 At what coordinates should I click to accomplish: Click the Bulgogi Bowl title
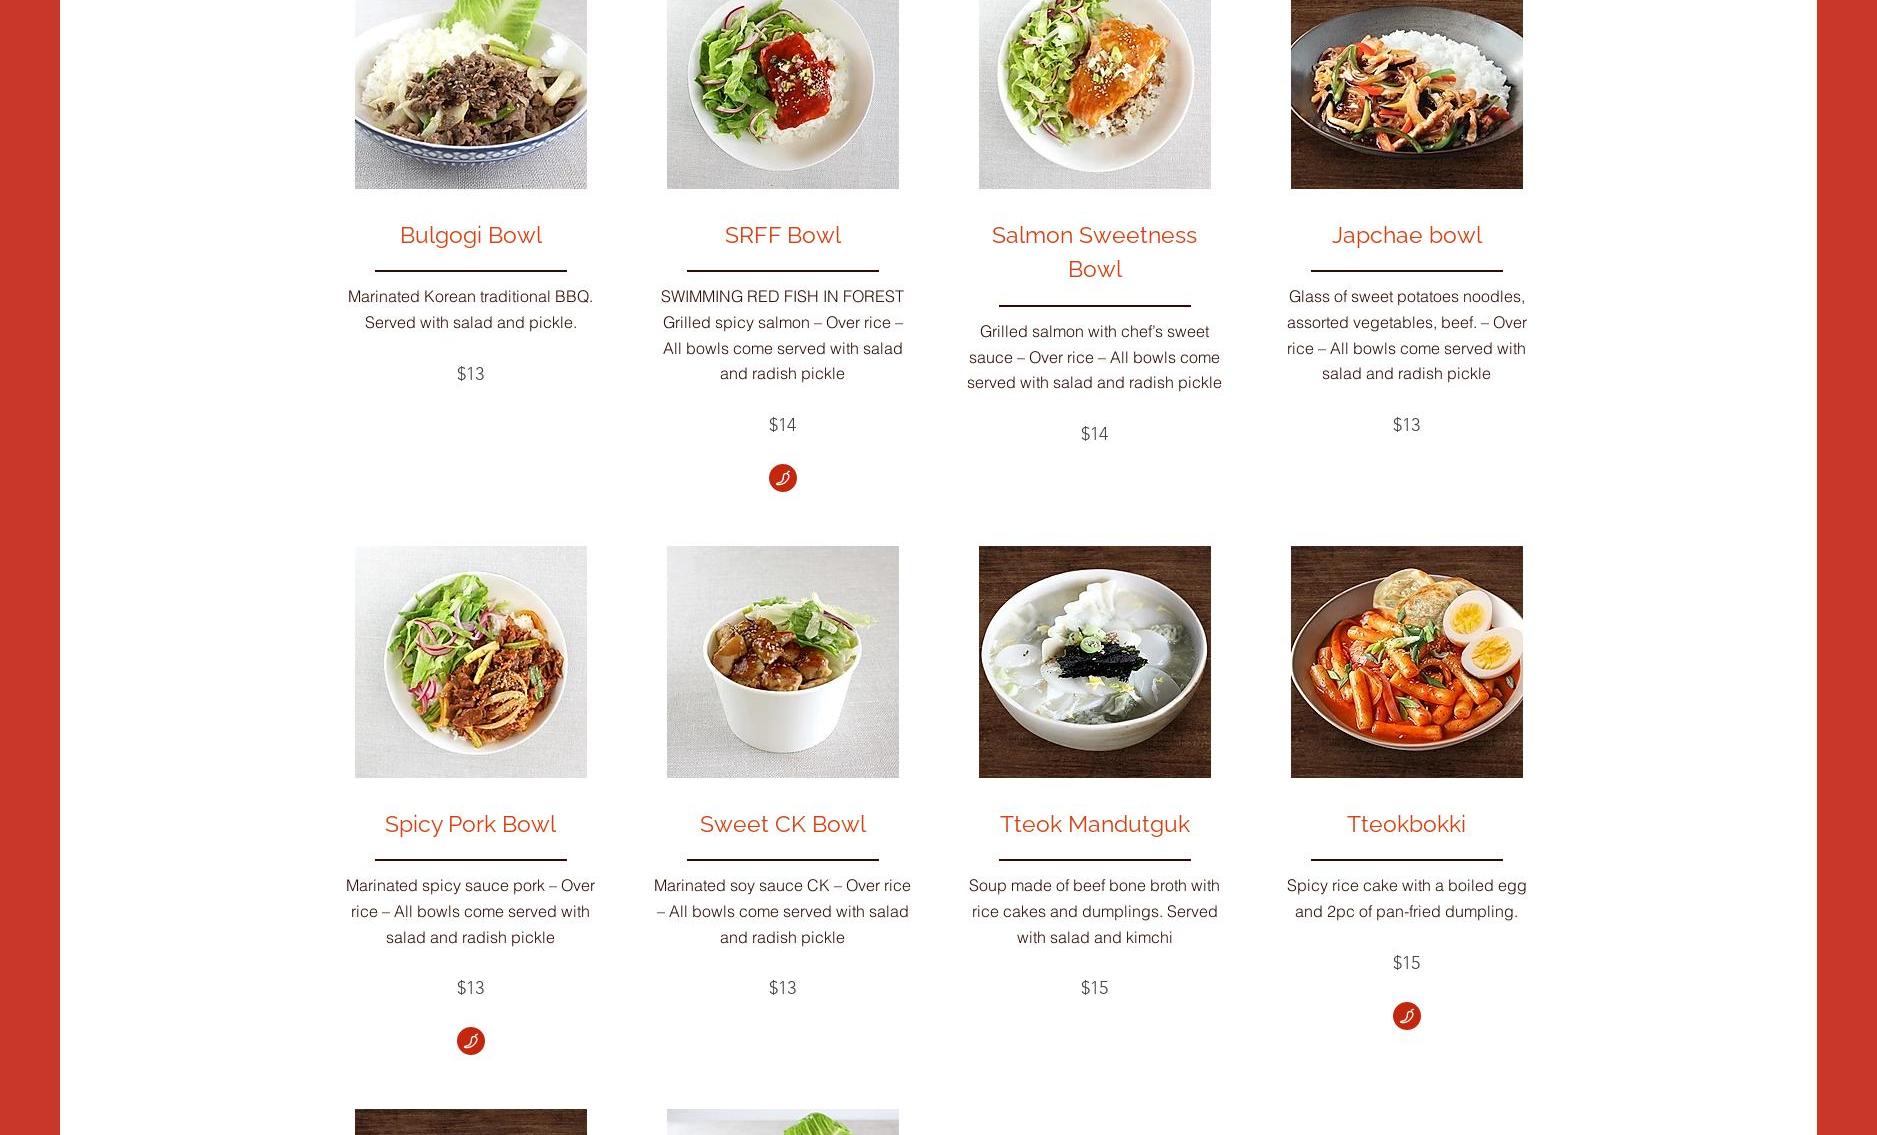coord(470,235)
